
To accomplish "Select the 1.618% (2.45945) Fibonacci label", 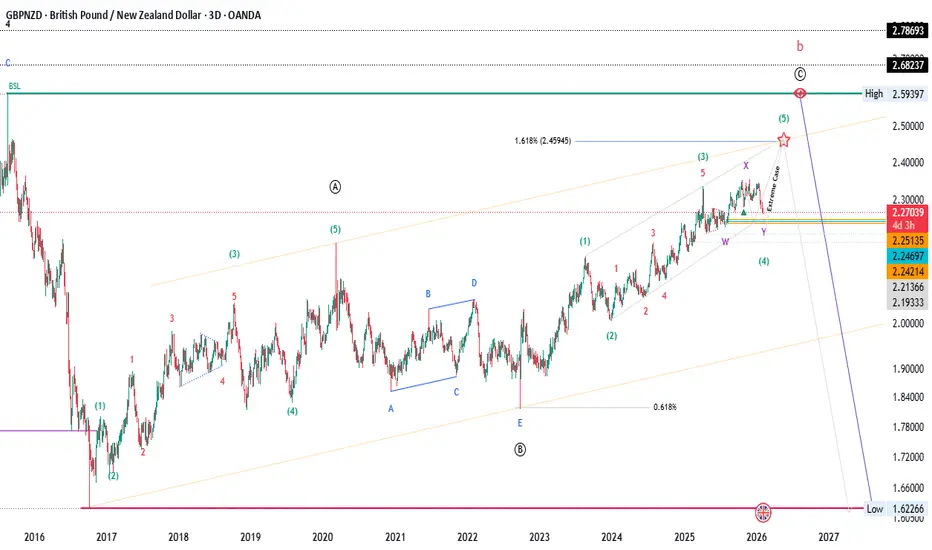I will (543, 141).
